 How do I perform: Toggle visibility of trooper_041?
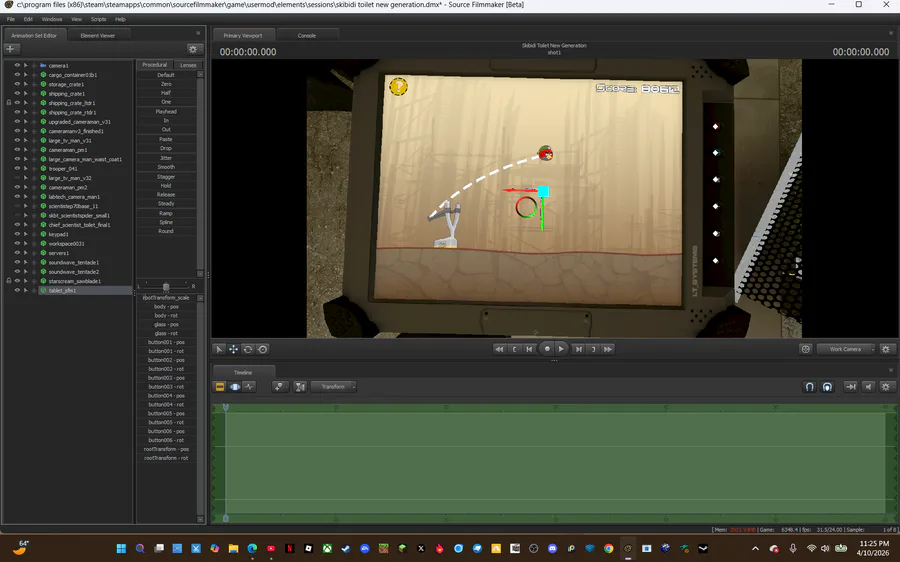[x=17, y=169]
